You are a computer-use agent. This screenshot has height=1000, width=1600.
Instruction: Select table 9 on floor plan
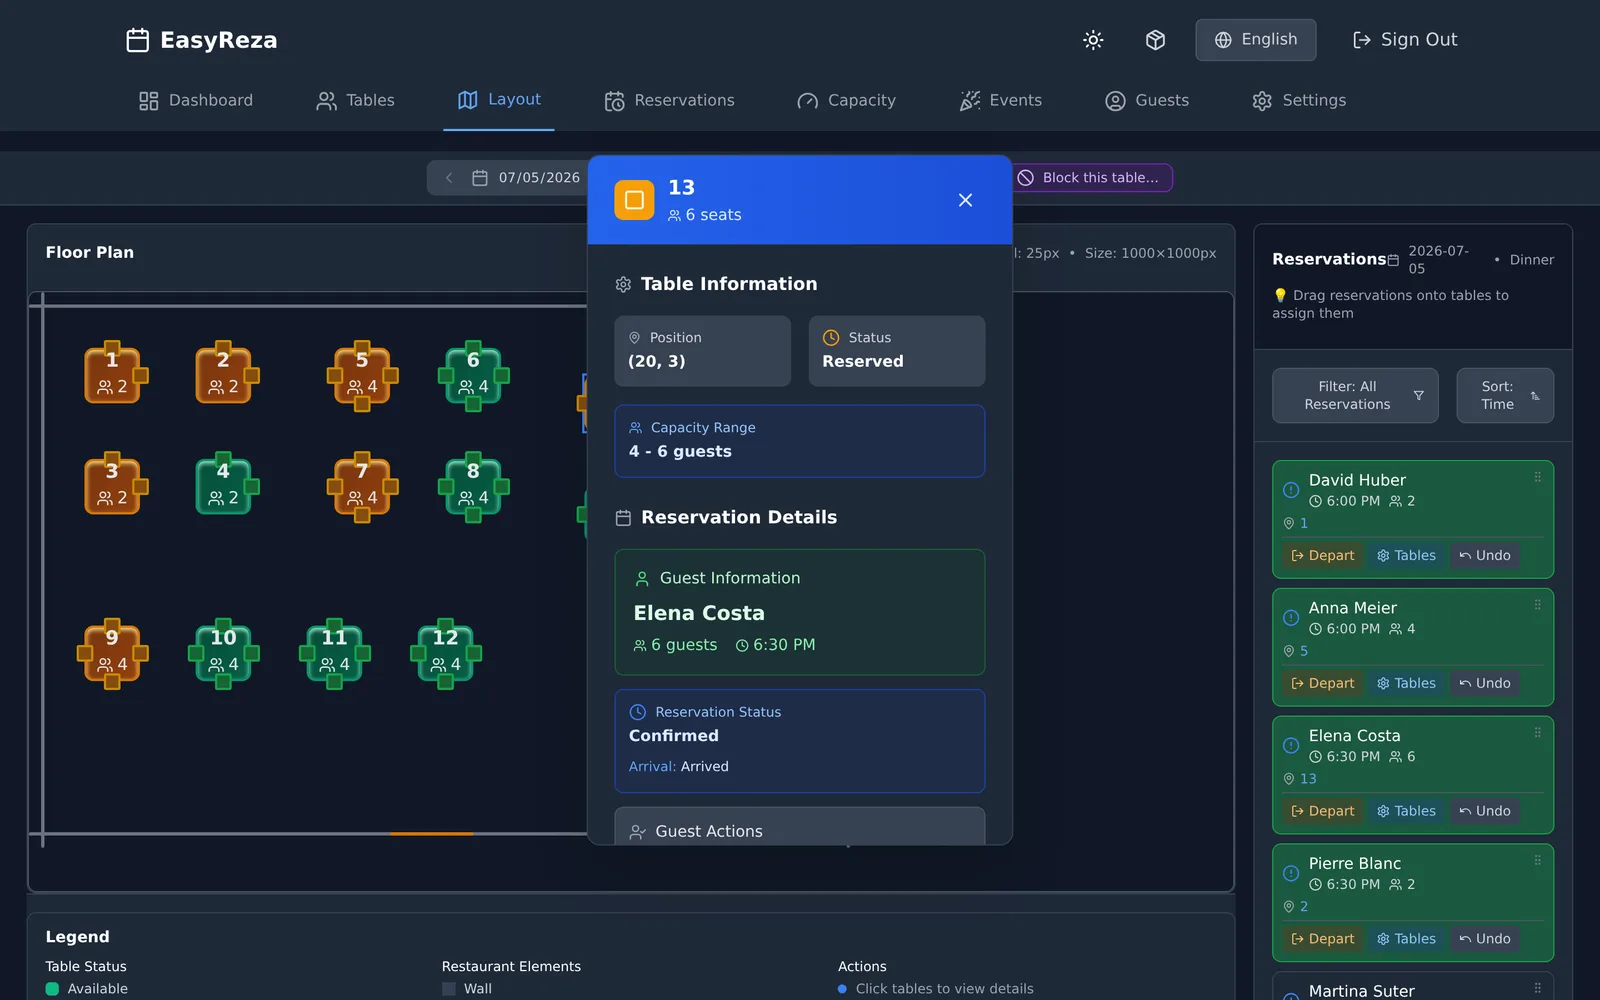pos(113,652)
